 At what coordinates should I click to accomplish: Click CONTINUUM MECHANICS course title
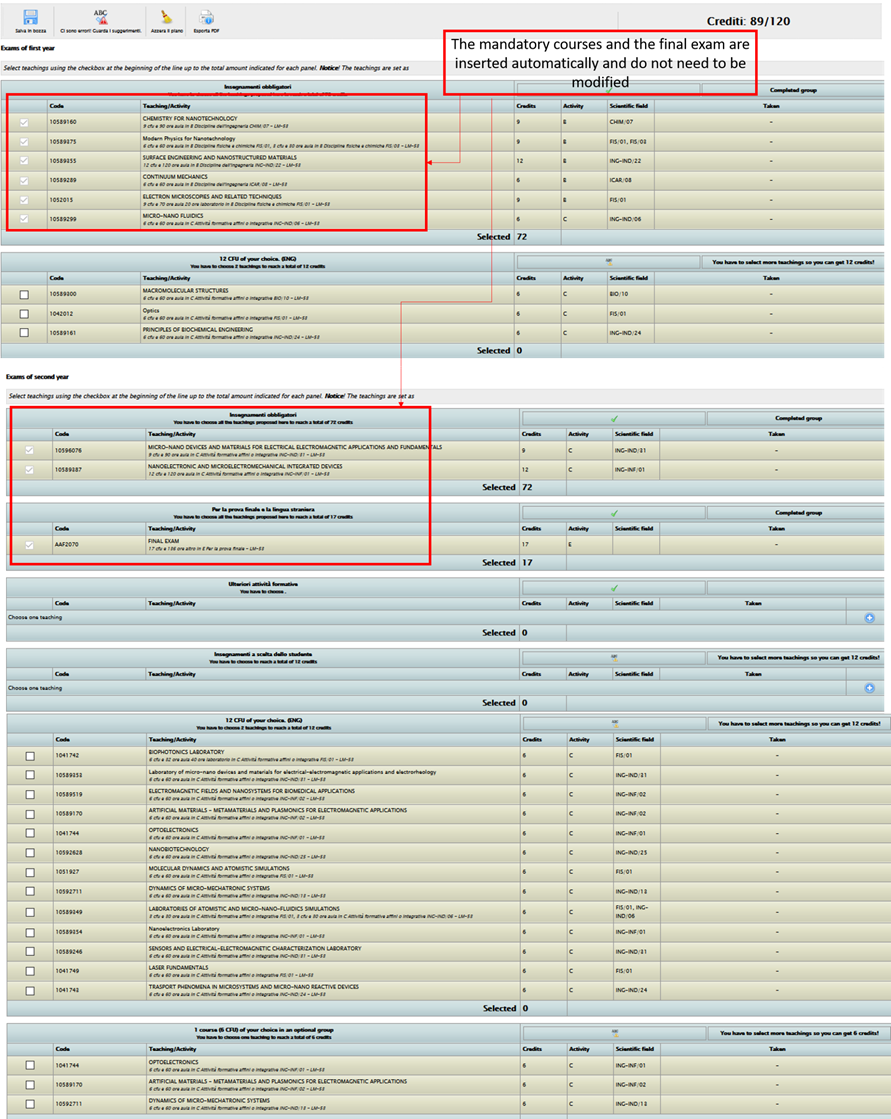click(x=175, y=177)
